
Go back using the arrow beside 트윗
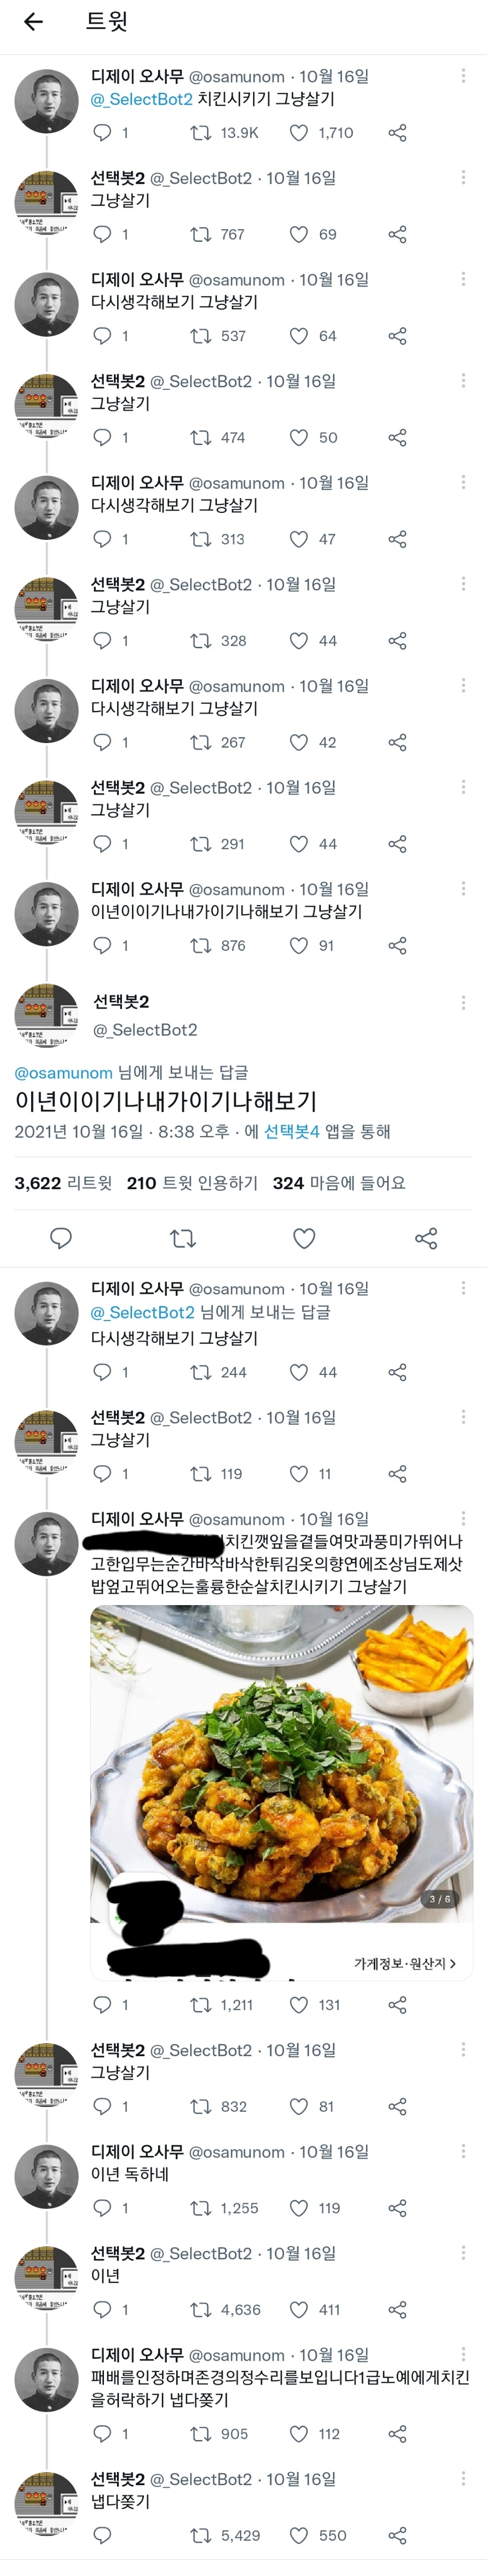pos(33,22)
